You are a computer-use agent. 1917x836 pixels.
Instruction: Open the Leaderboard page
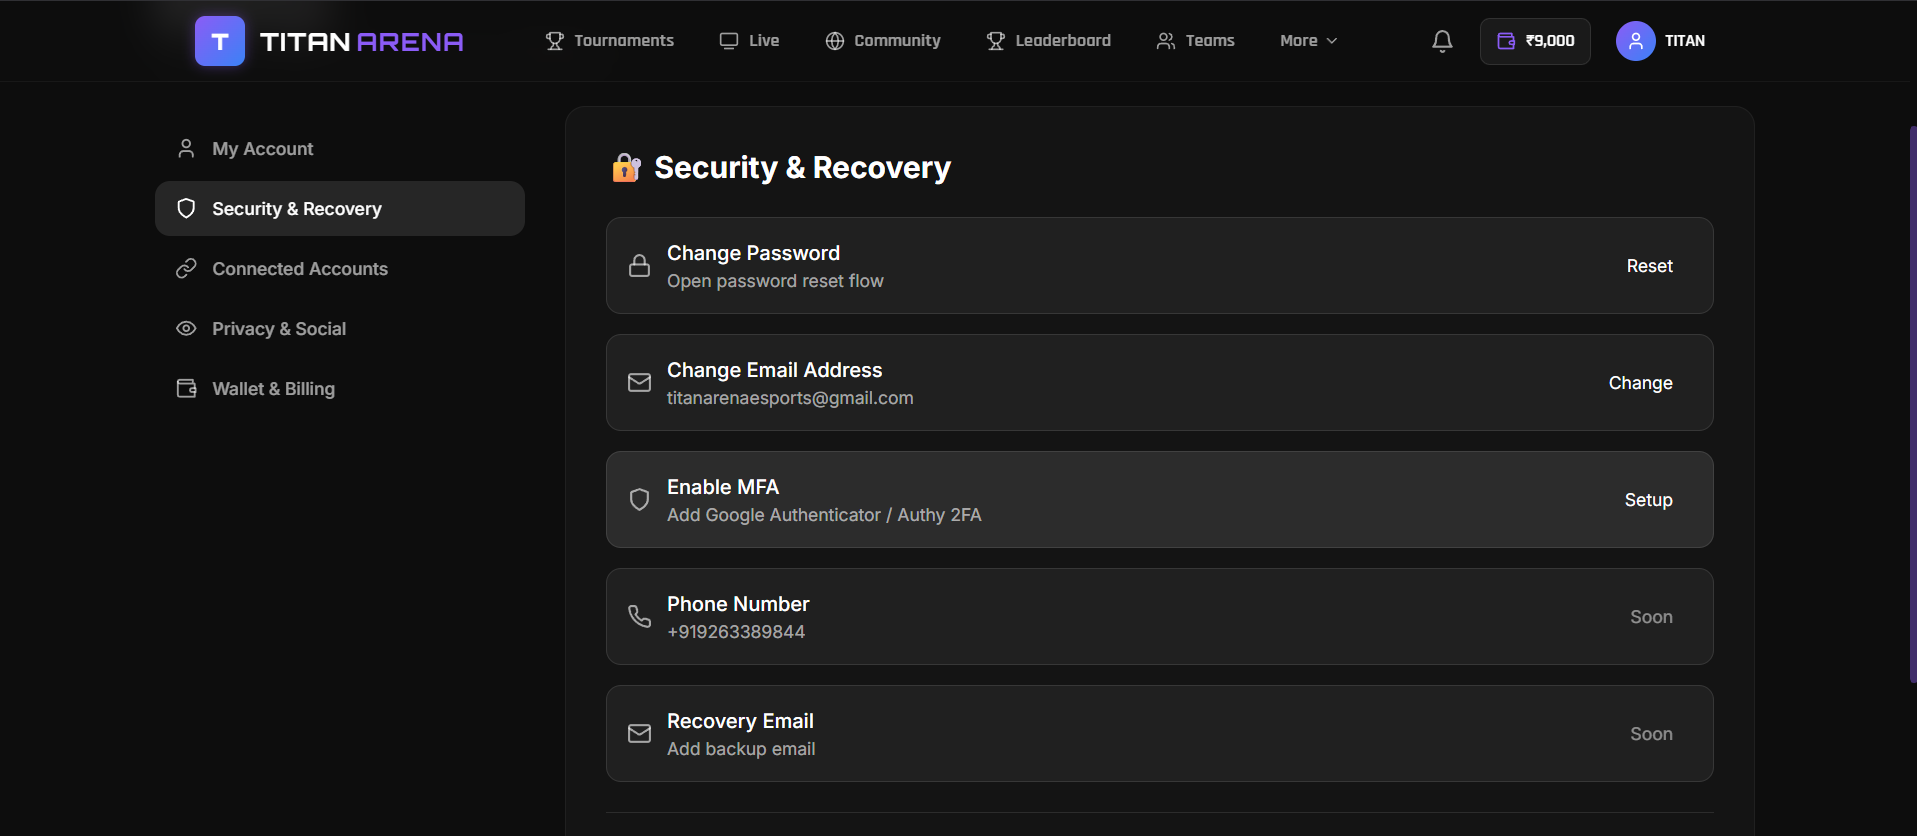pyautogui.click(x=1048, y=41)
